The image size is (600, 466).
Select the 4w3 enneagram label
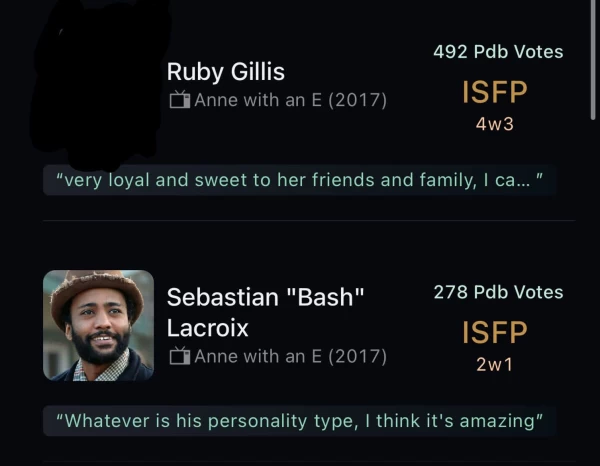pos(494,125)
